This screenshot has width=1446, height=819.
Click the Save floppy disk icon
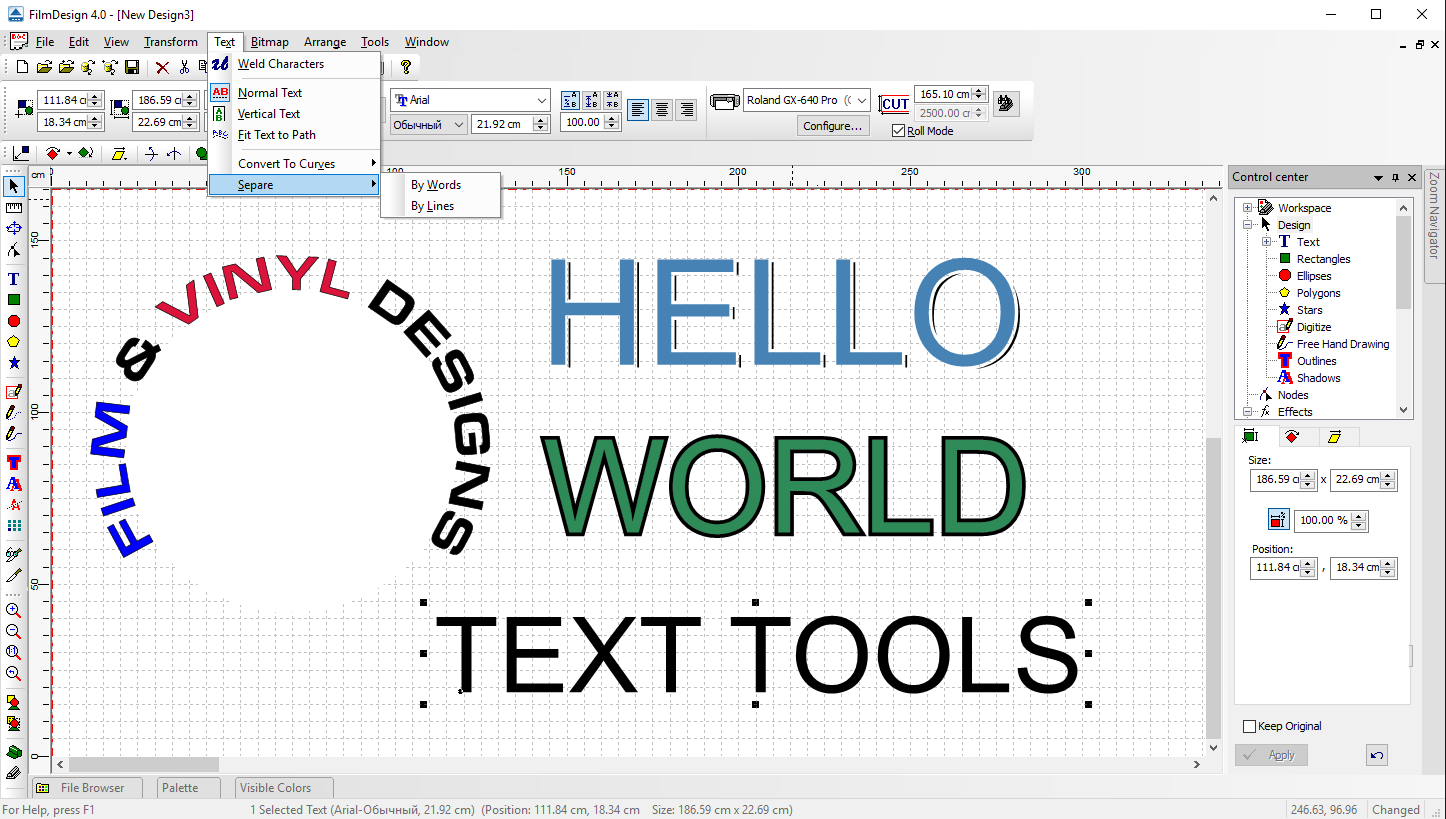tap(132, 68)
